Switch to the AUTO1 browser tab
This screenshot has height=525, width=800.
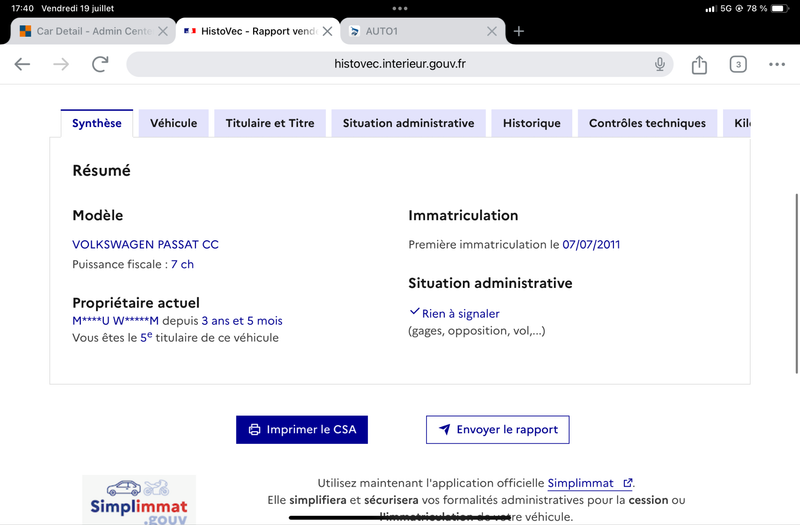[x=422, y=31]
